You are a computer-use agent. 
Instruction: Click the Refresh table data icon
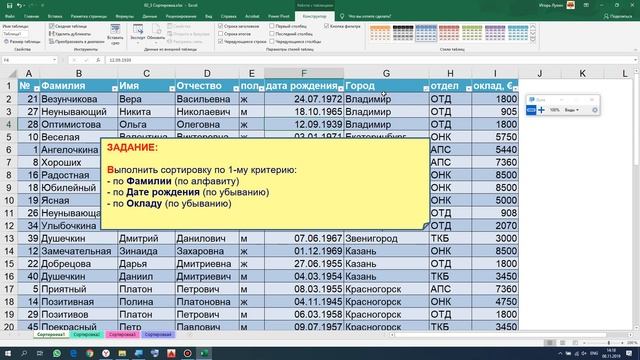click(156, 29)
